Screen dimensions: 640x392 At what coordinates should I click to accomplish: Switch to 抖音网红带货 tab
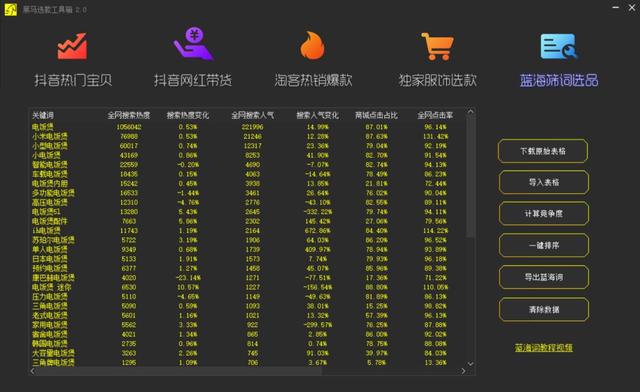click(x=193, y=80)
